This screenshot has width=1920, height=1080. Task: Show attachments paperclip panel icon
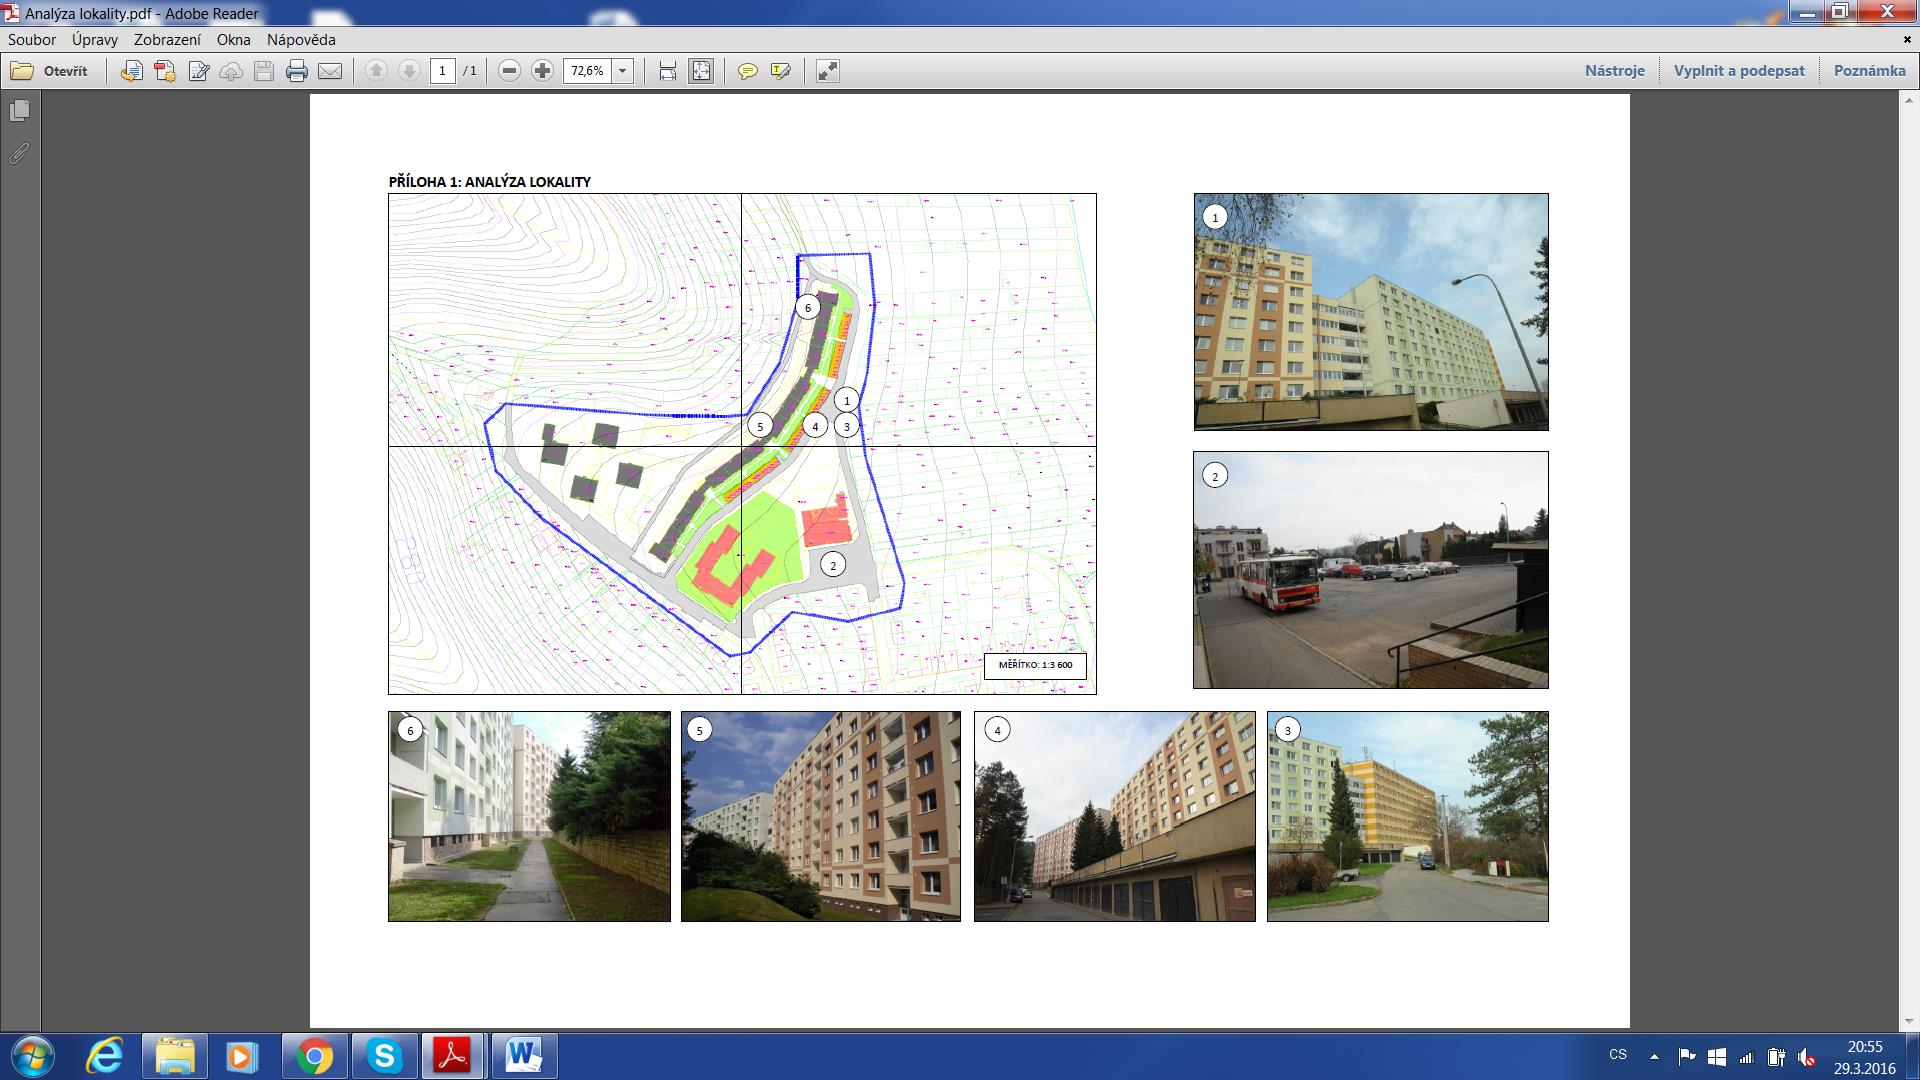click(19, 154)
